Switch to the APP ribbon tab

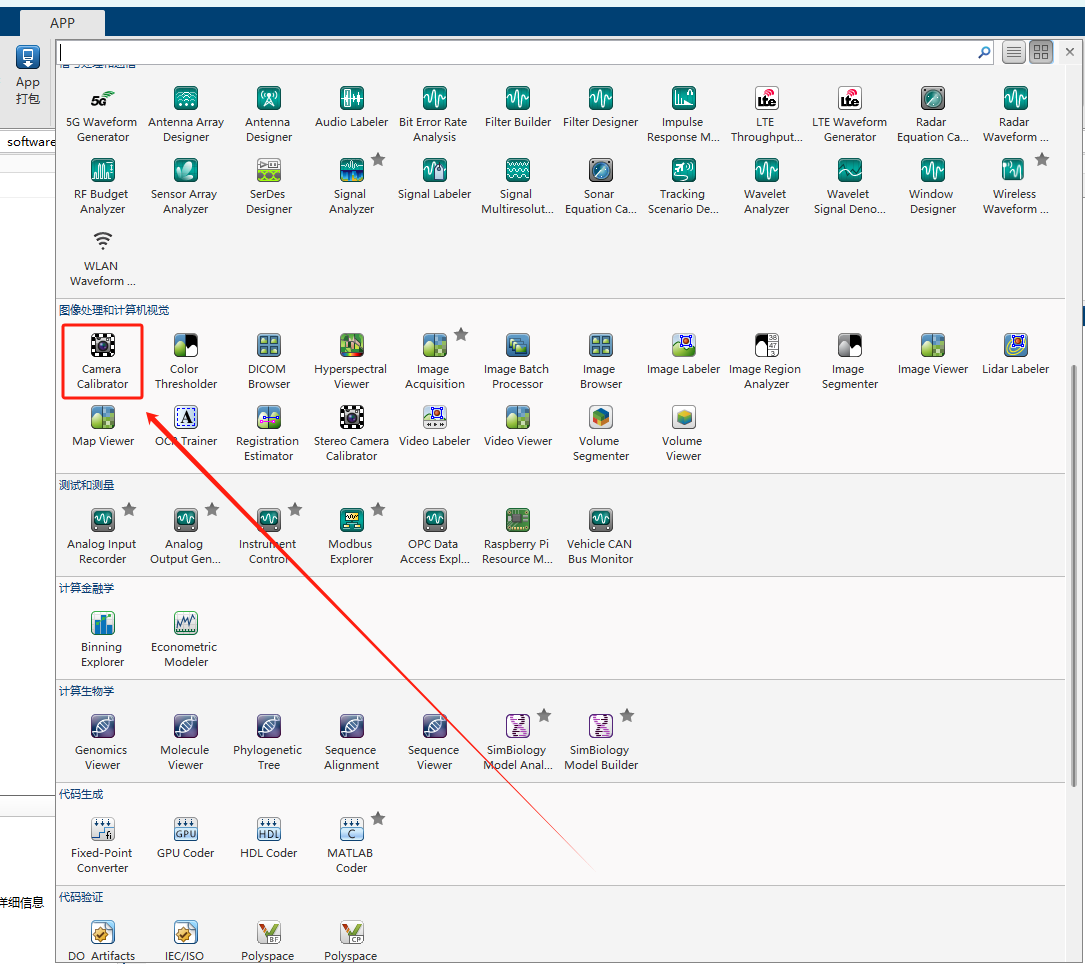click(x=62, y=23)
